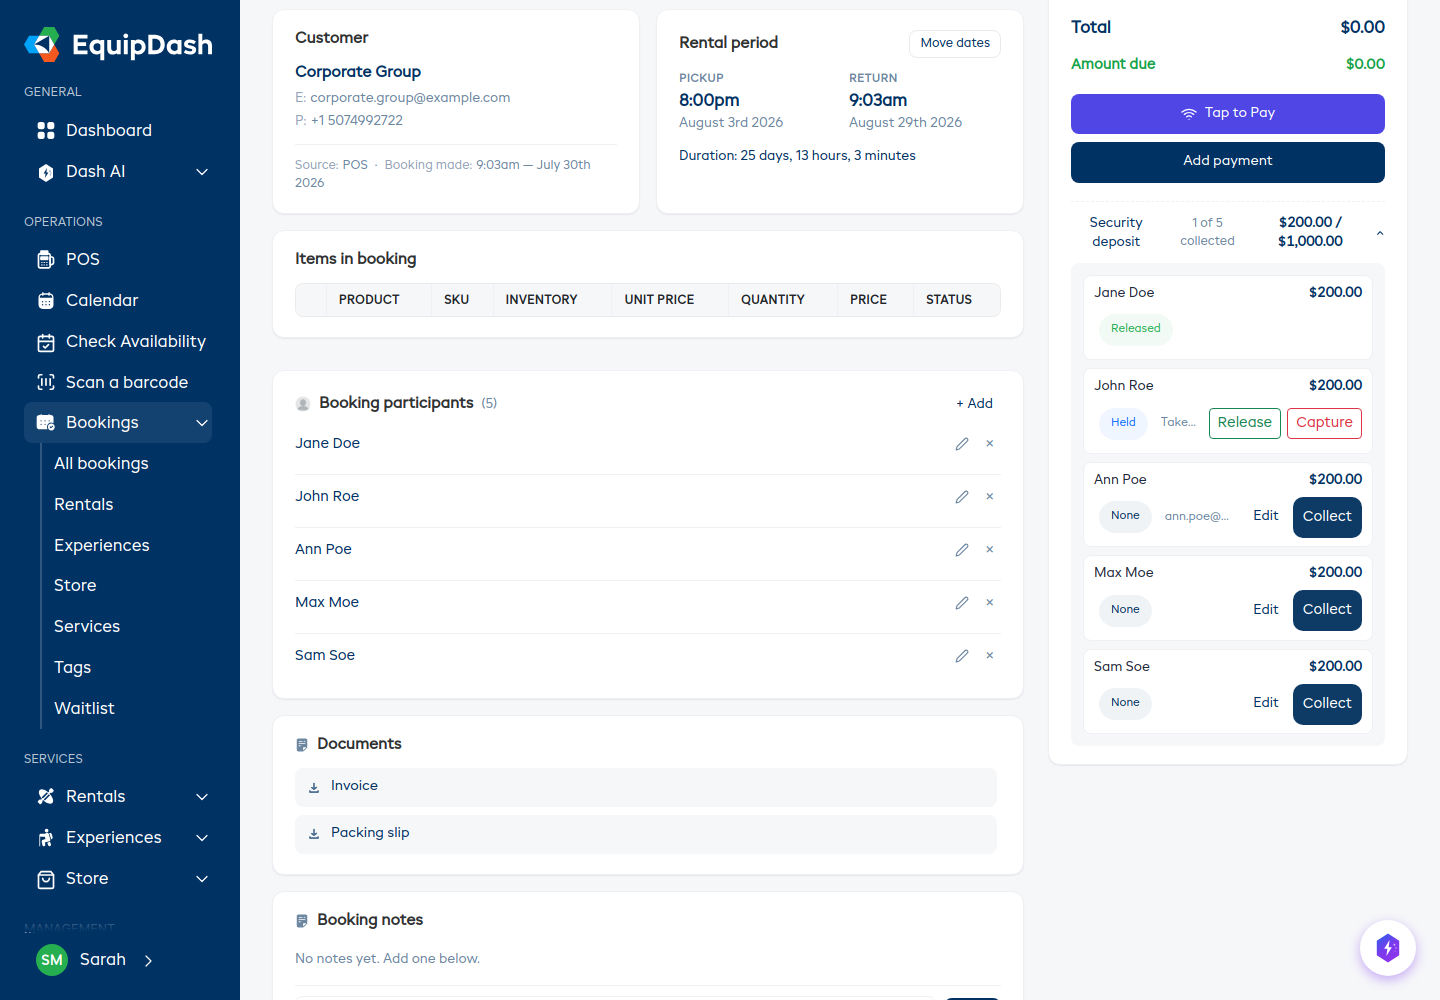Screen dimensions: 1440x1000
Task: Remove participant Max Moe
Action: click(990, 603)
